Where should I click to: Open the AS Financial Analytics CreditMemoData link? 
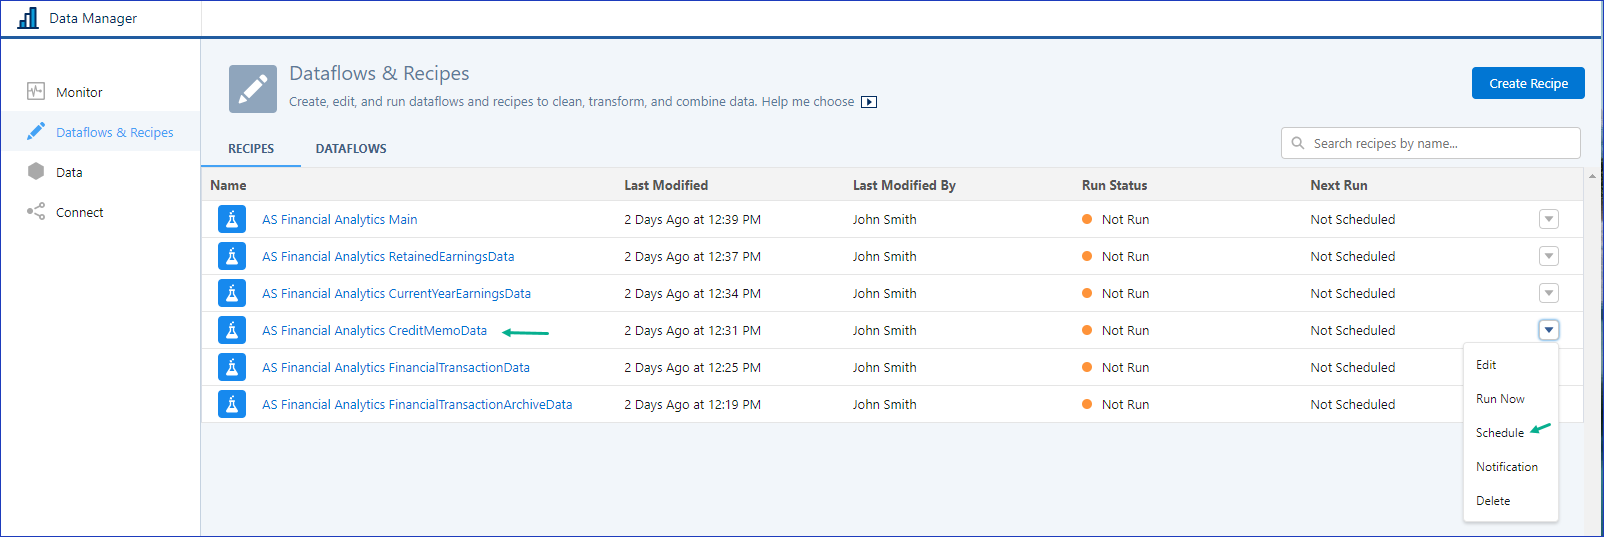pos(374,330)
